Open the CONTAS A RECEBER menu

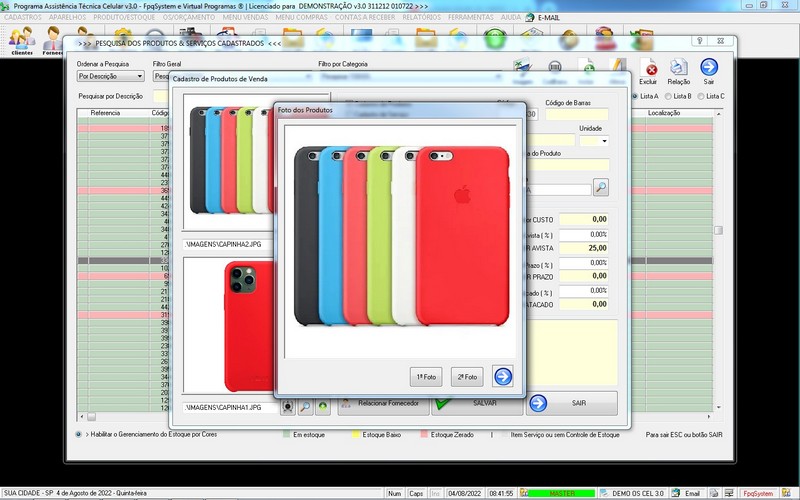[365, 17]
